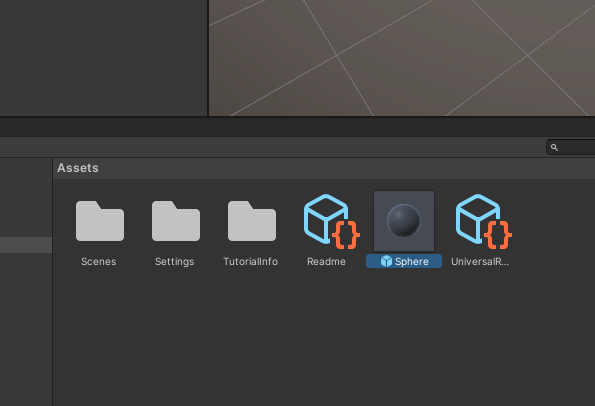
Task: Deselect assets by clicking empty Project area
Action: (323, 338)
